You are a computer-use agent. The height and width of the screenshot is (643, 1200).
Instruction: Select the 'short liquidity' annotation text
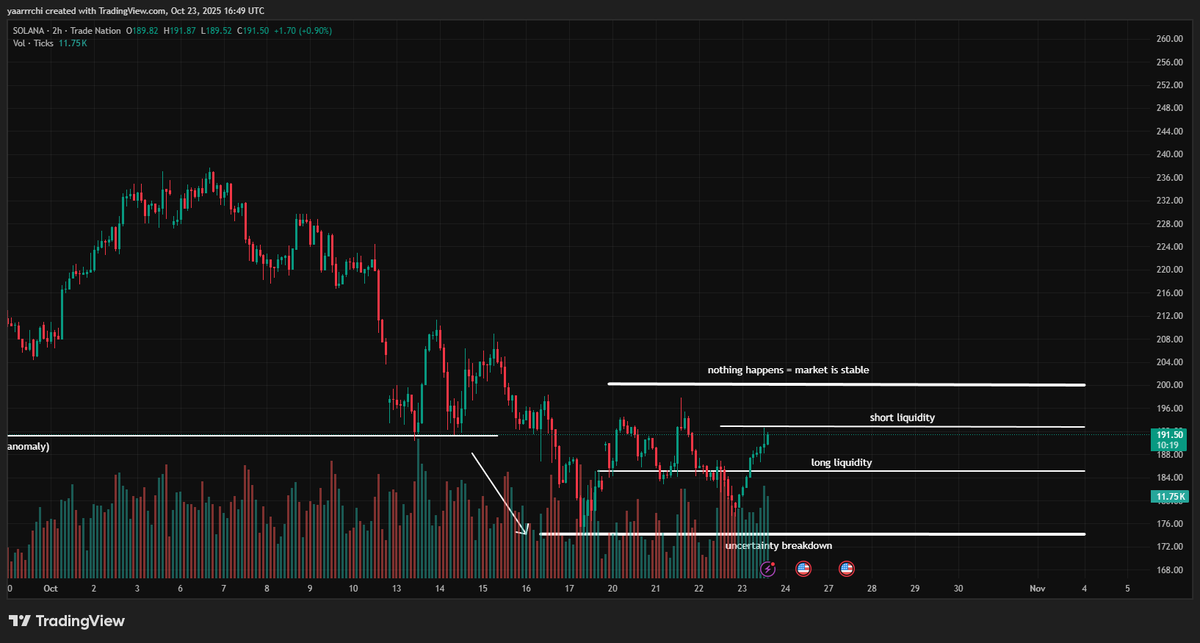coord(902,417)
